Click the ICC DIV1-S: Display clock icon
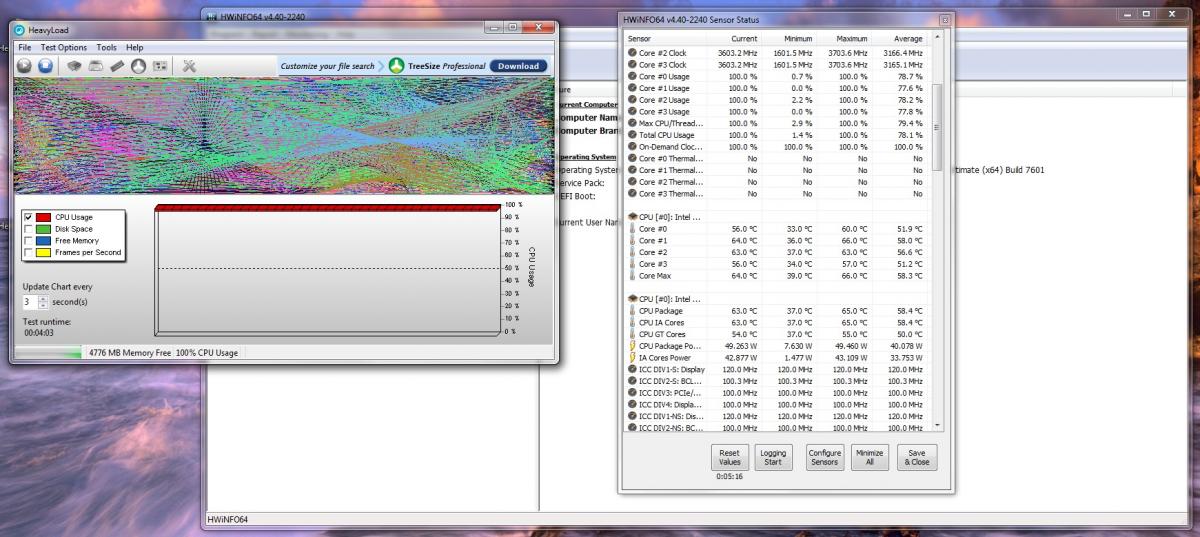This screenshot has height=537, width=1200. point(632,369)
